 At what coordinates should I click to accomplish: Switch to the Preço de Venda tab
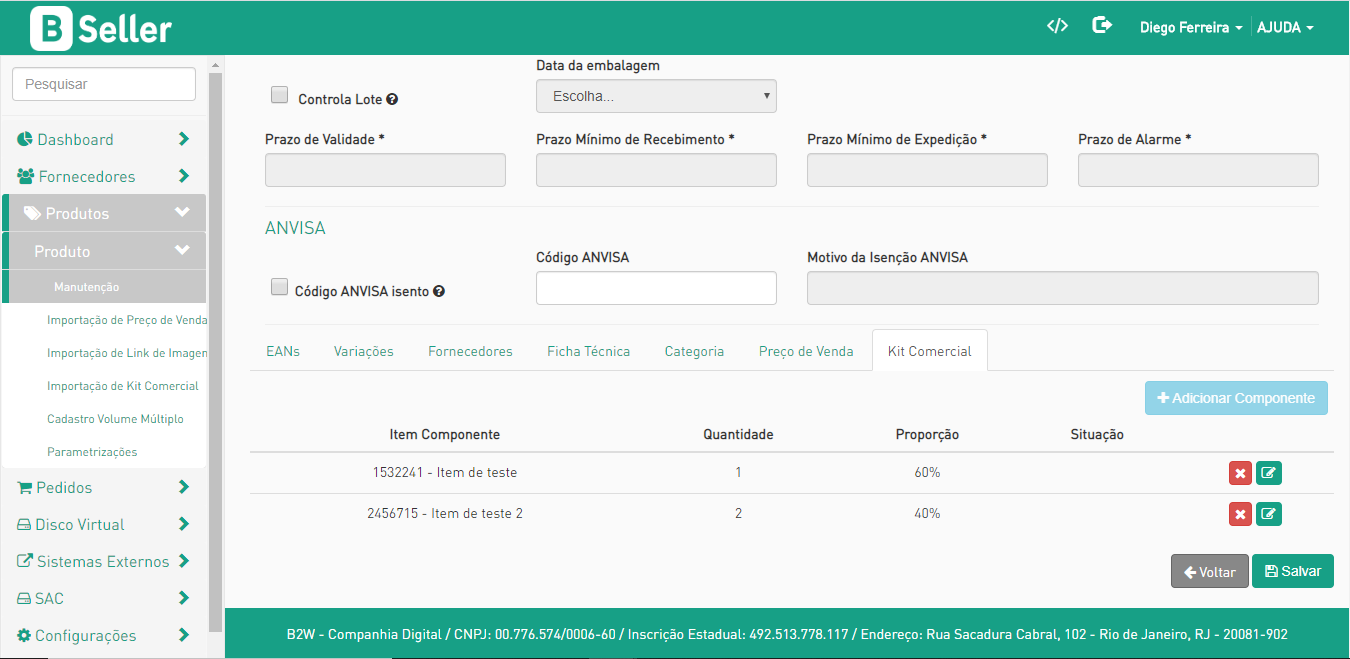(x=806, y=351)
